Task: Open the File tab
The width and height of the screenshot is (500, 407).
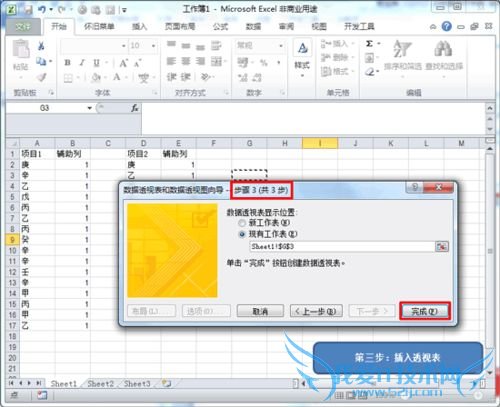Action: point(23,27)
